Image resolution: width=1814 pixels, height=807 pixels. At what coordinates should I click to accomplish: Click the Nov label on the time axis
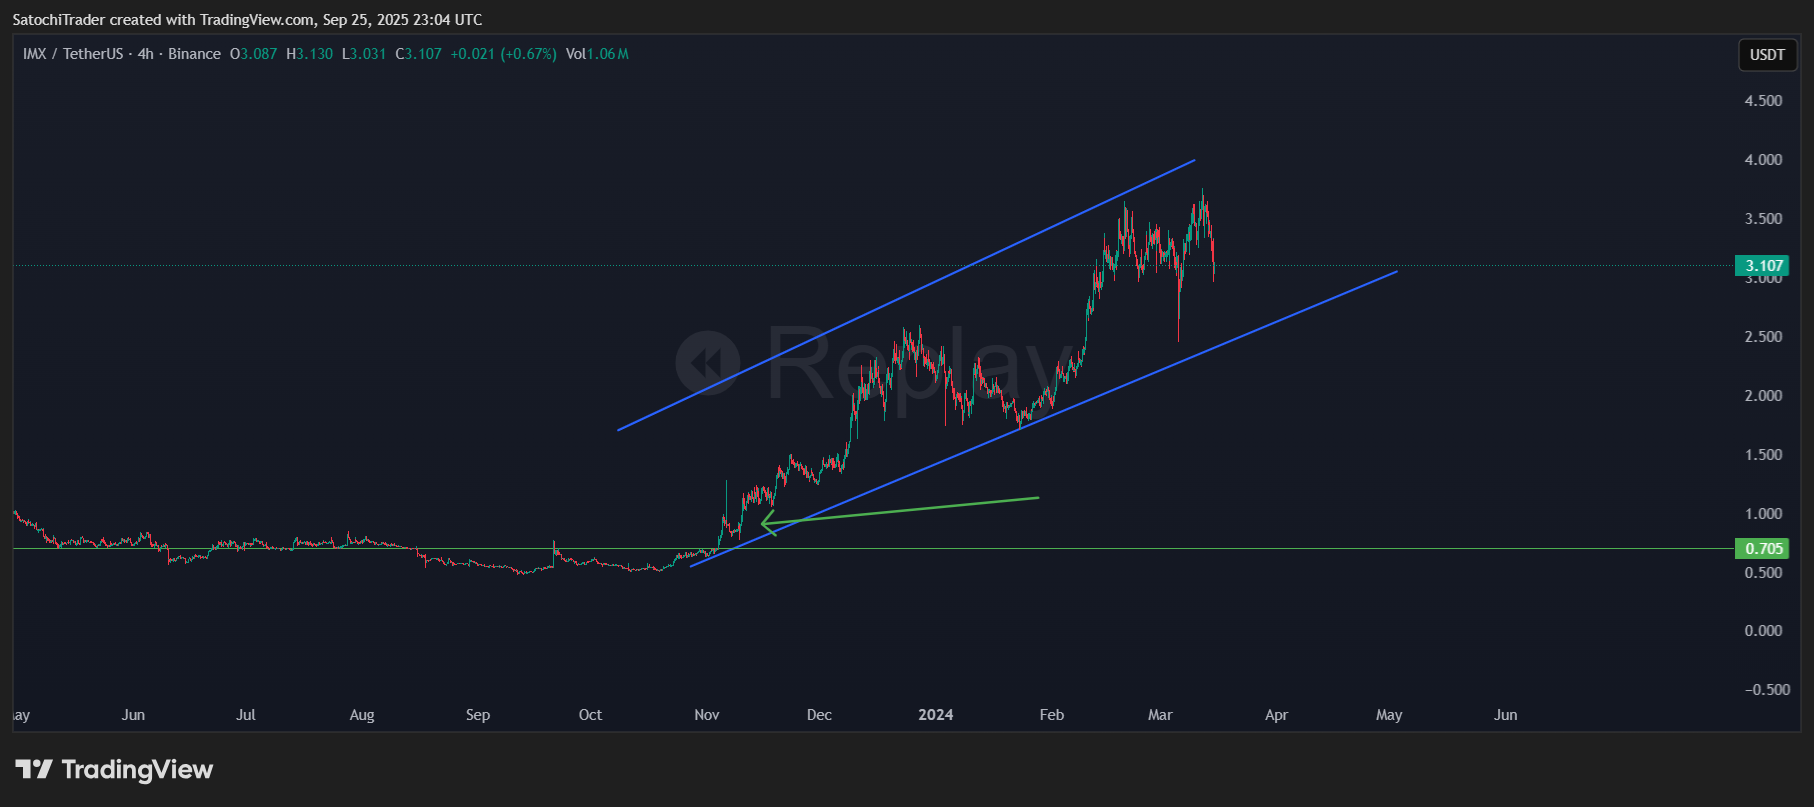pos(707,715)
